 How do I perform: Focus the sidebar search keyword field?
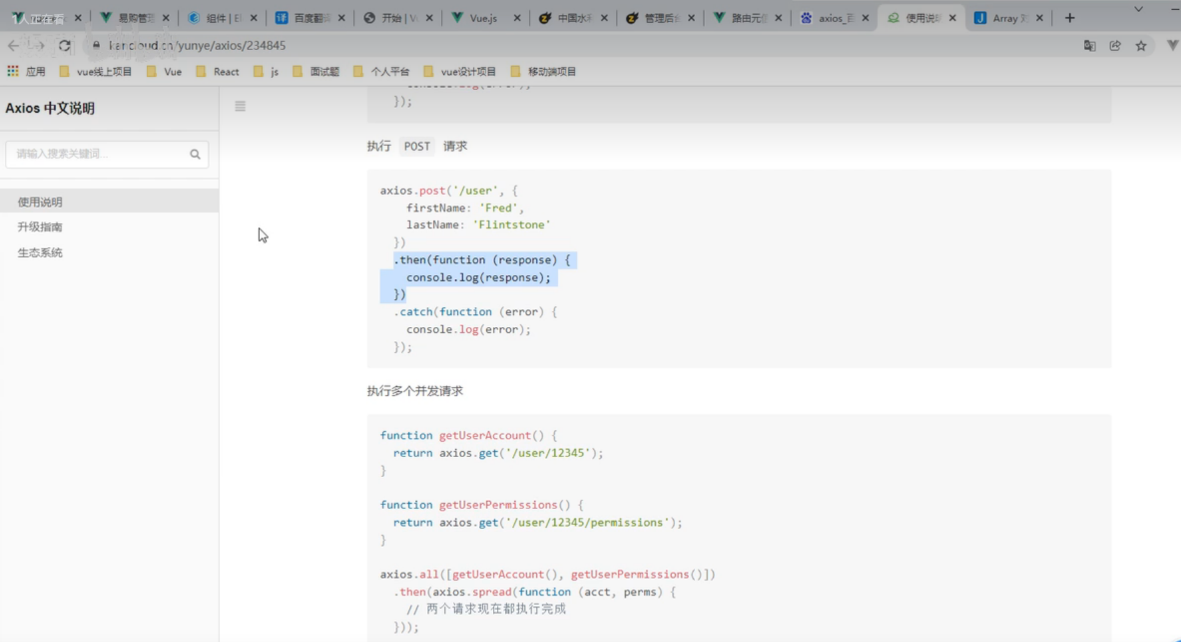(107, 154)
